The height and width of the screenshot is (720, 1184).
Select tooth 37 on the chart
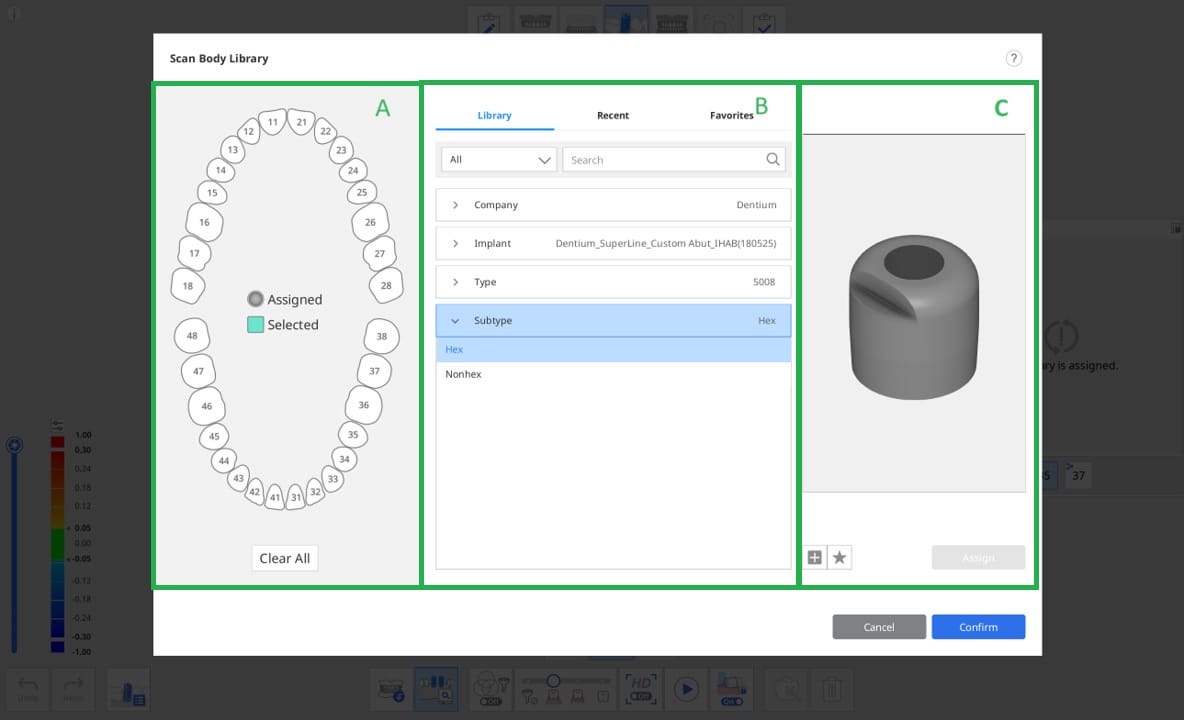(375, 371)
